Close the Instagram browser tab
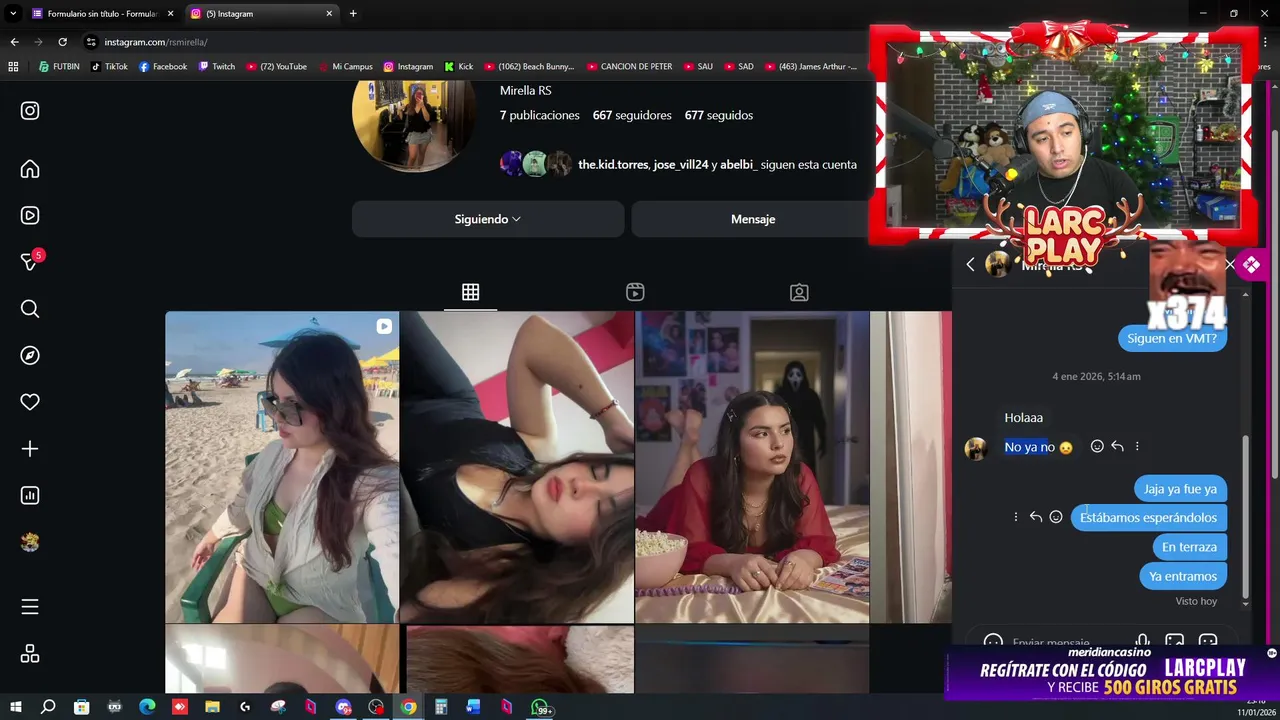This screenshot has height=720, width=1280. pos(329,14)
